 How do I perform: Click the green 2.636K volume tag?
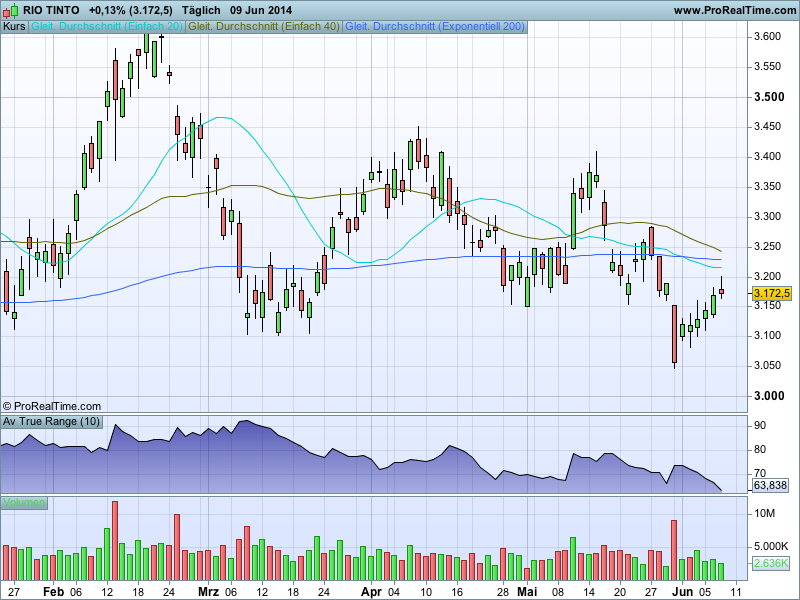(771, 563)
